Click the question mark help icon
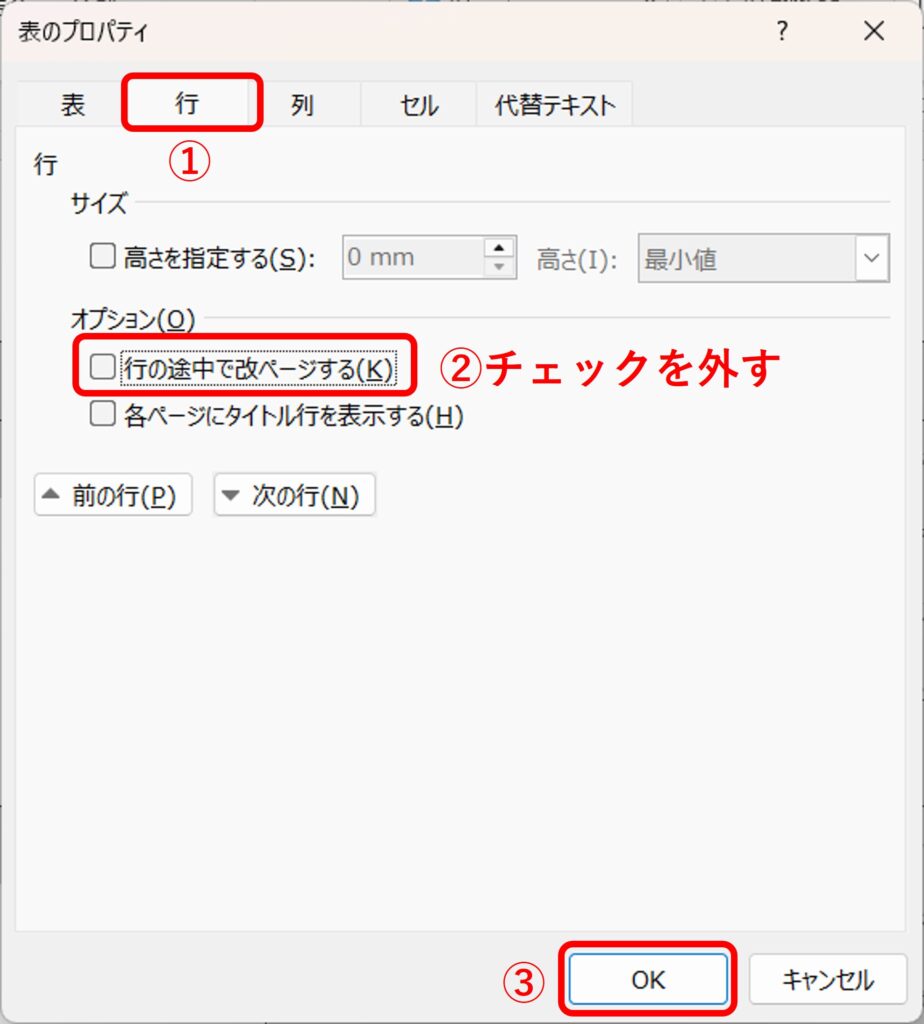 click(782, 31)
